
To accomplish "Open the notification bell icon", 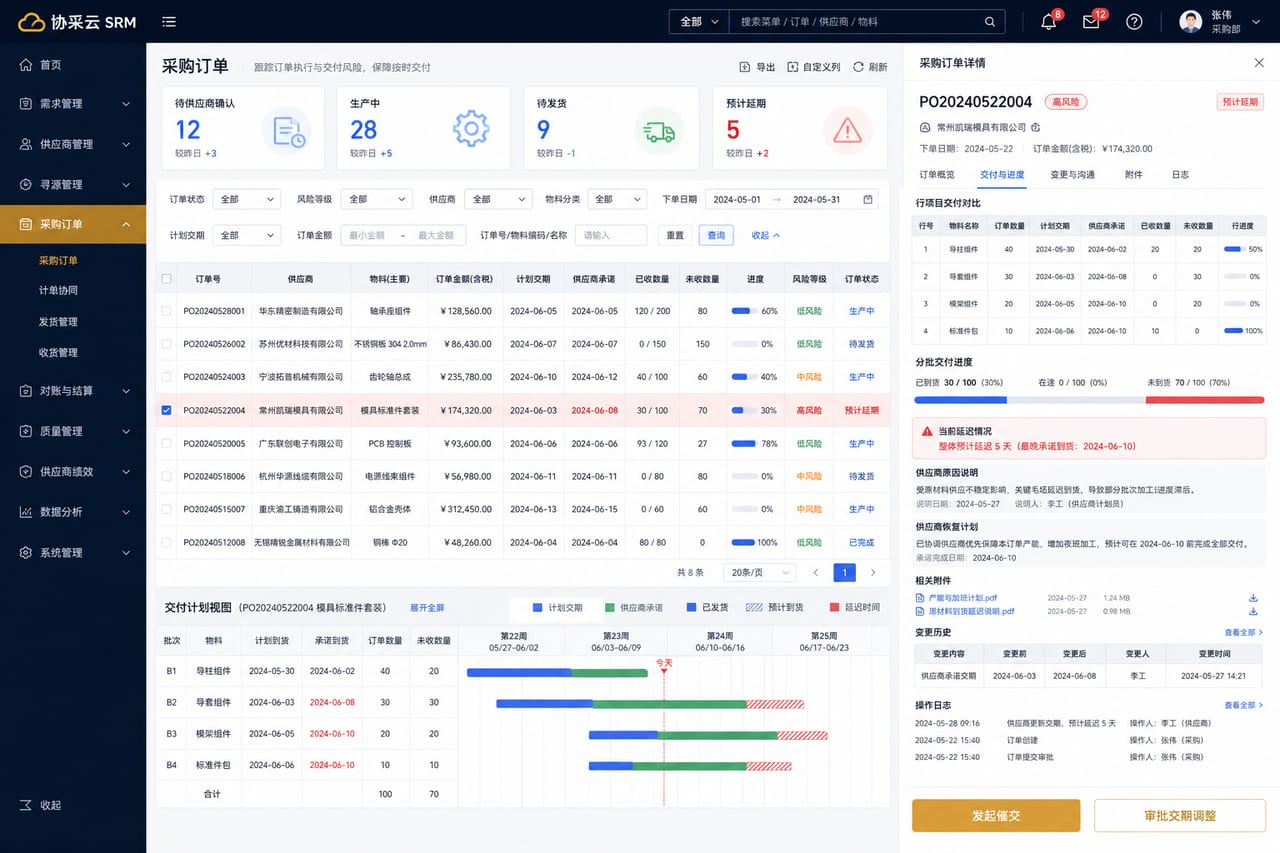I will pos(1048,22).
